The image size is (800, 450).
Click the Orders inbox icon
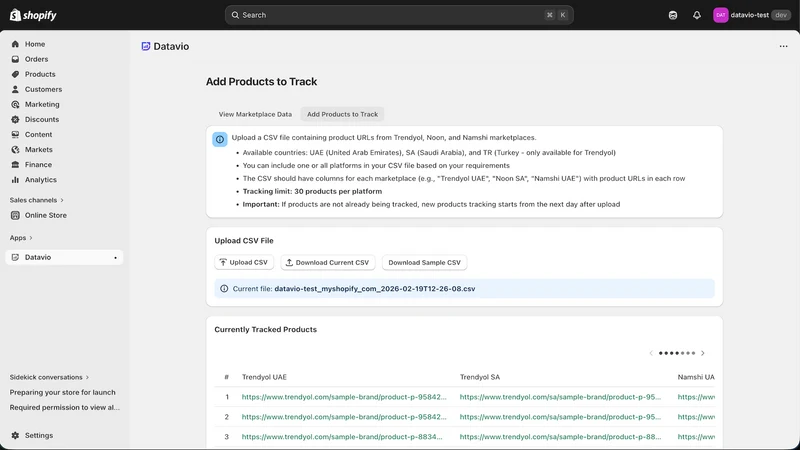pos(15,59)
